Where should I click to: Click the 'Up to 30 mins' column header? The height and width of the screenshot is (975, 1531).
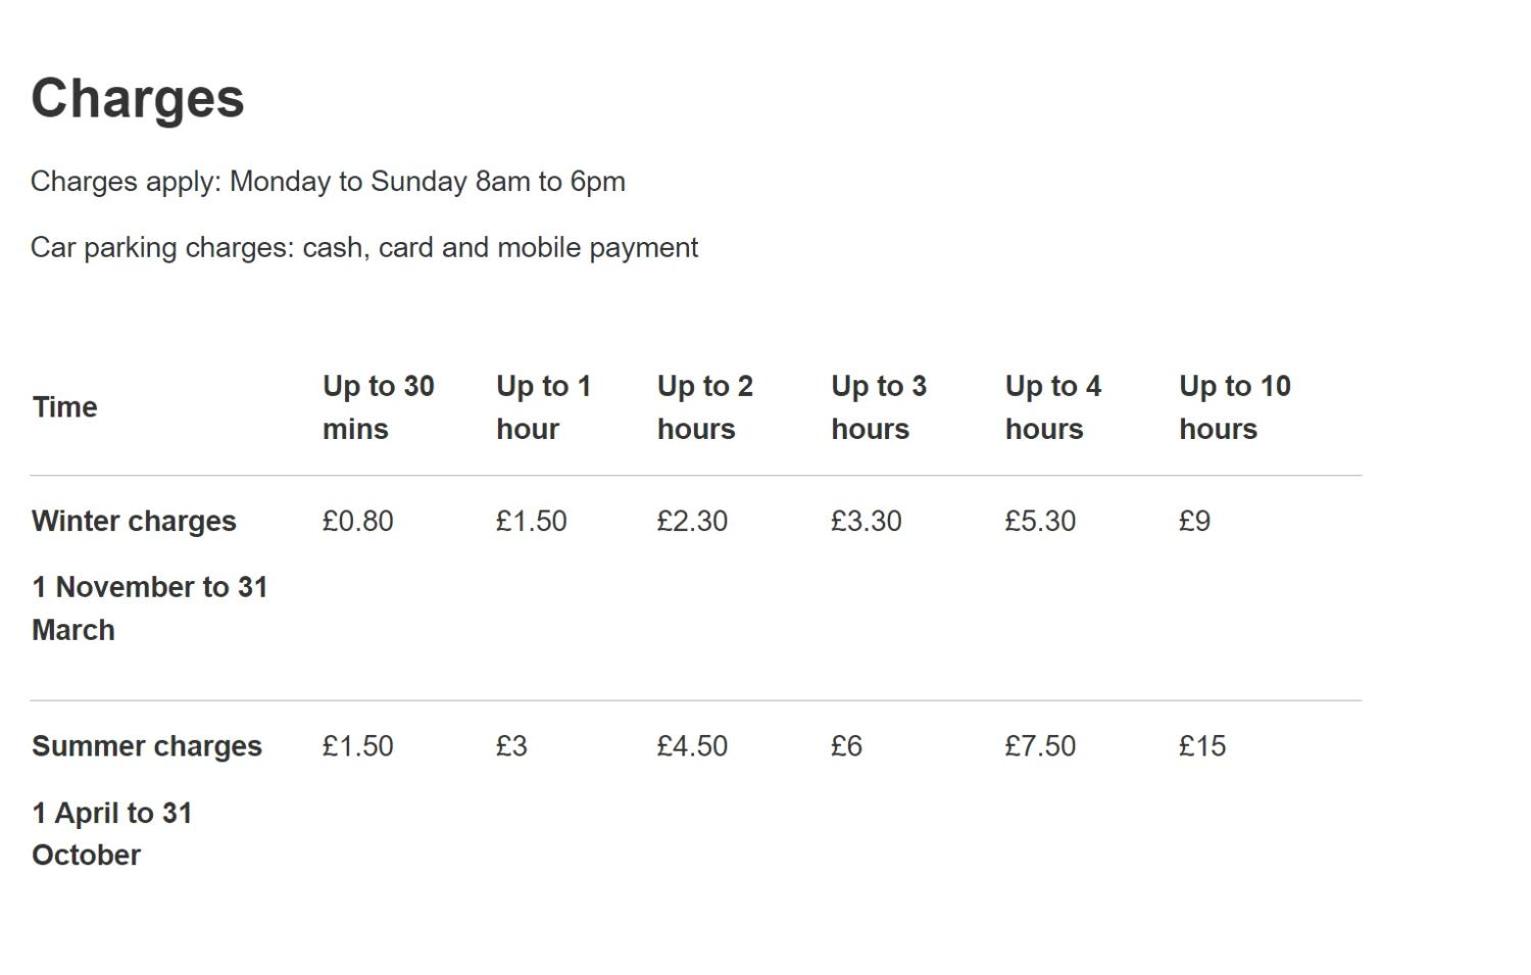coord(378,407)
